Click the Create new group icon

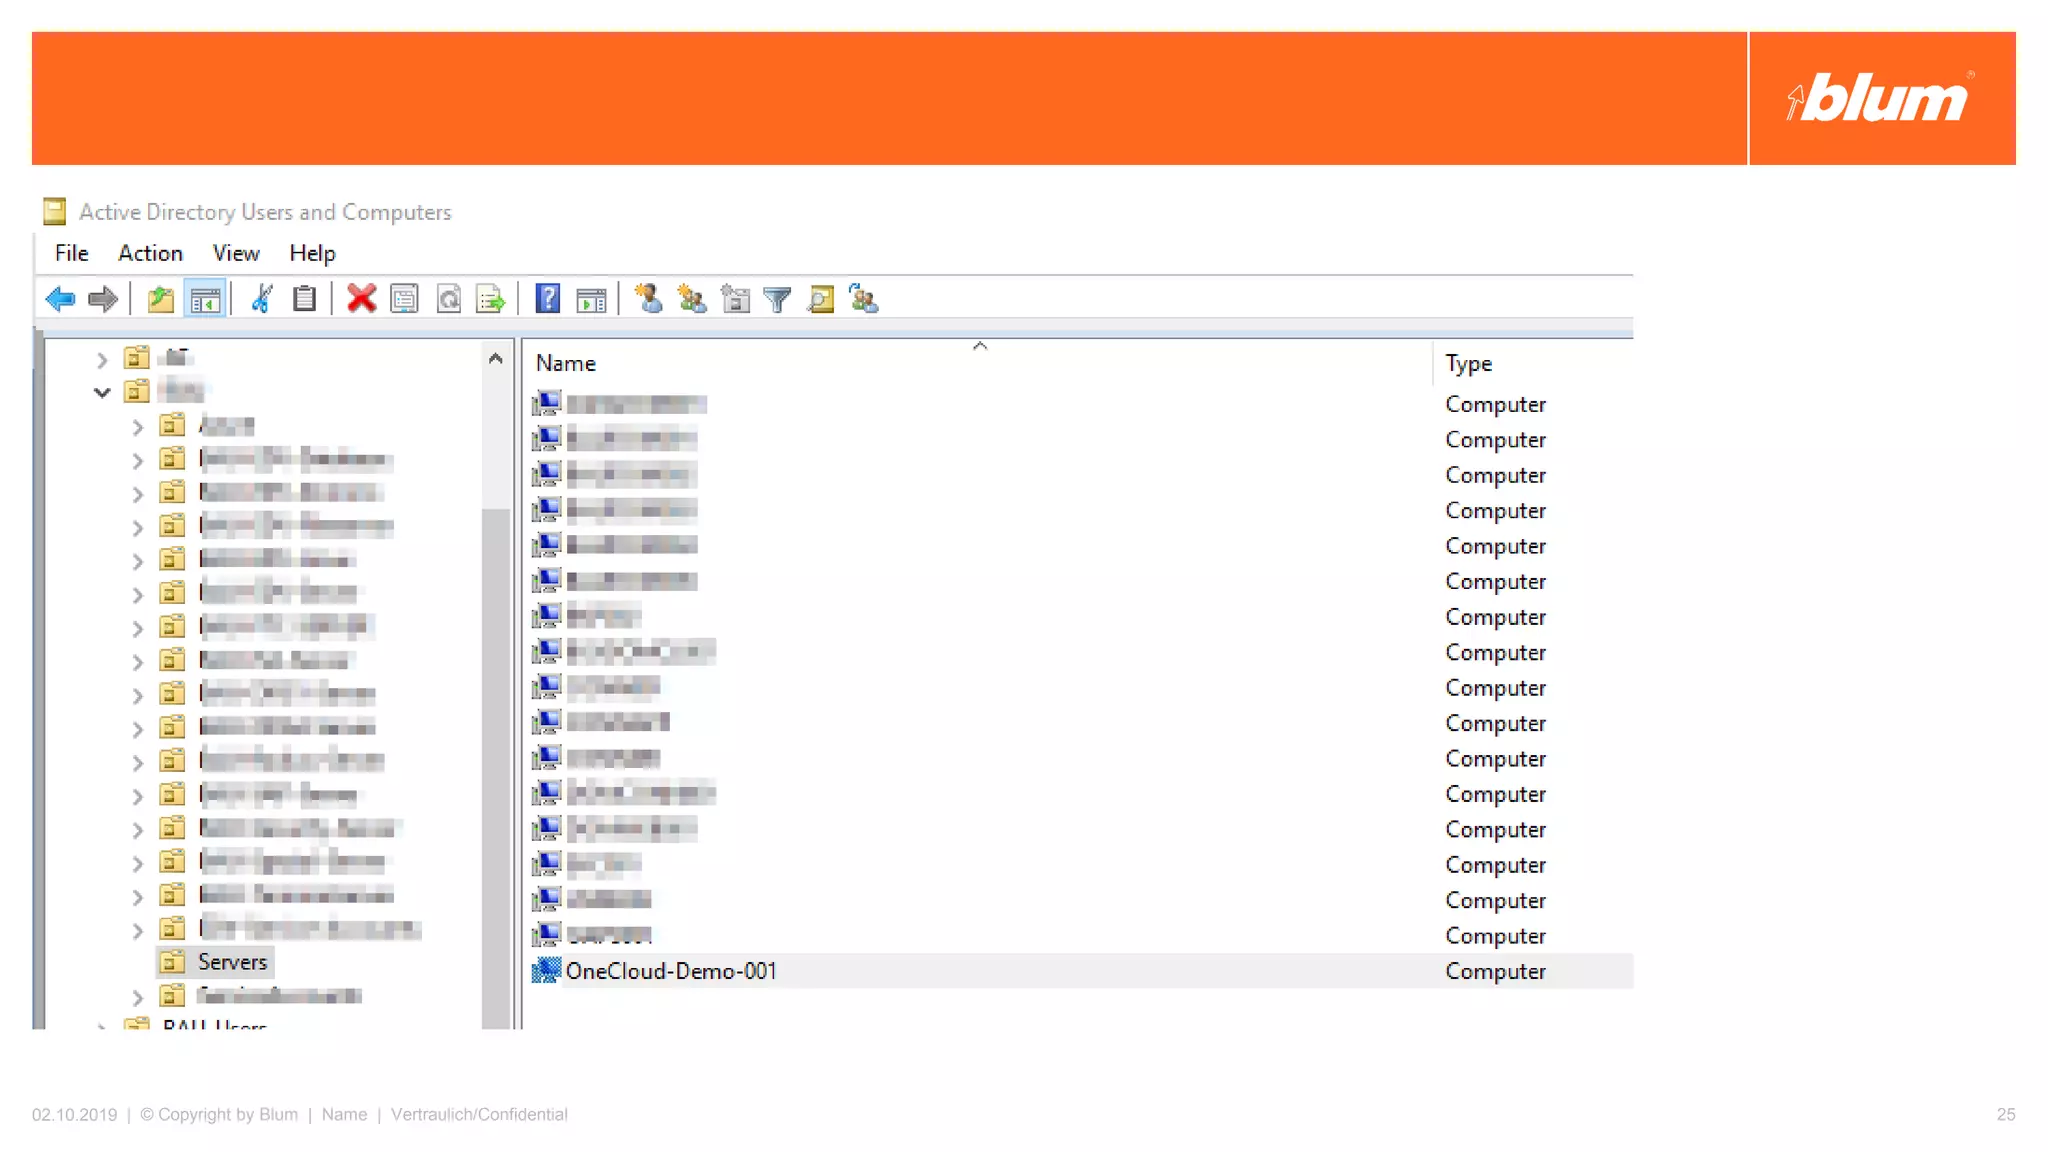click(x=691, y=299)
